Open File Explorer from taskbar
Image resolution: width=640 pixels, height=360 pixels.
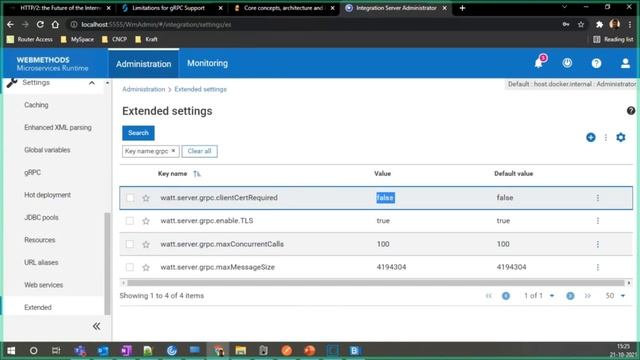click(240, 350)
